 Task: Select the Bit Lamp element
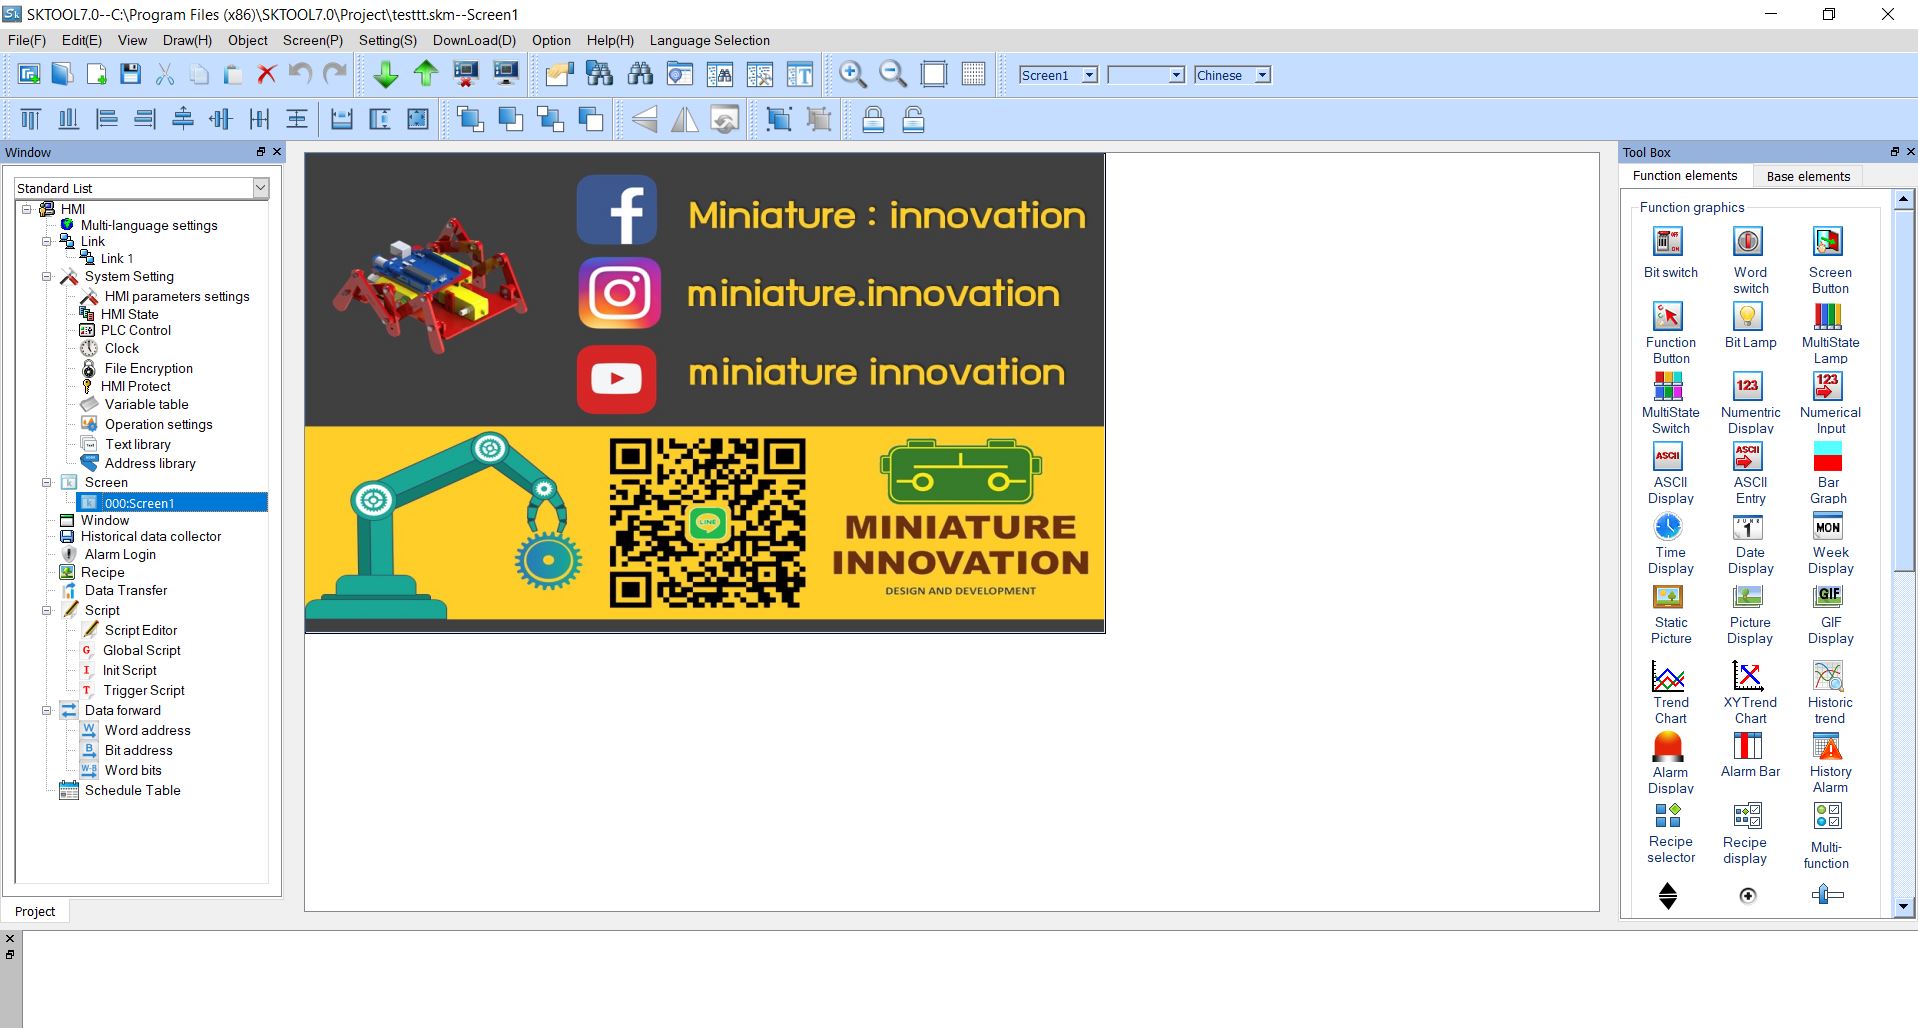(x=1750, y=325)
